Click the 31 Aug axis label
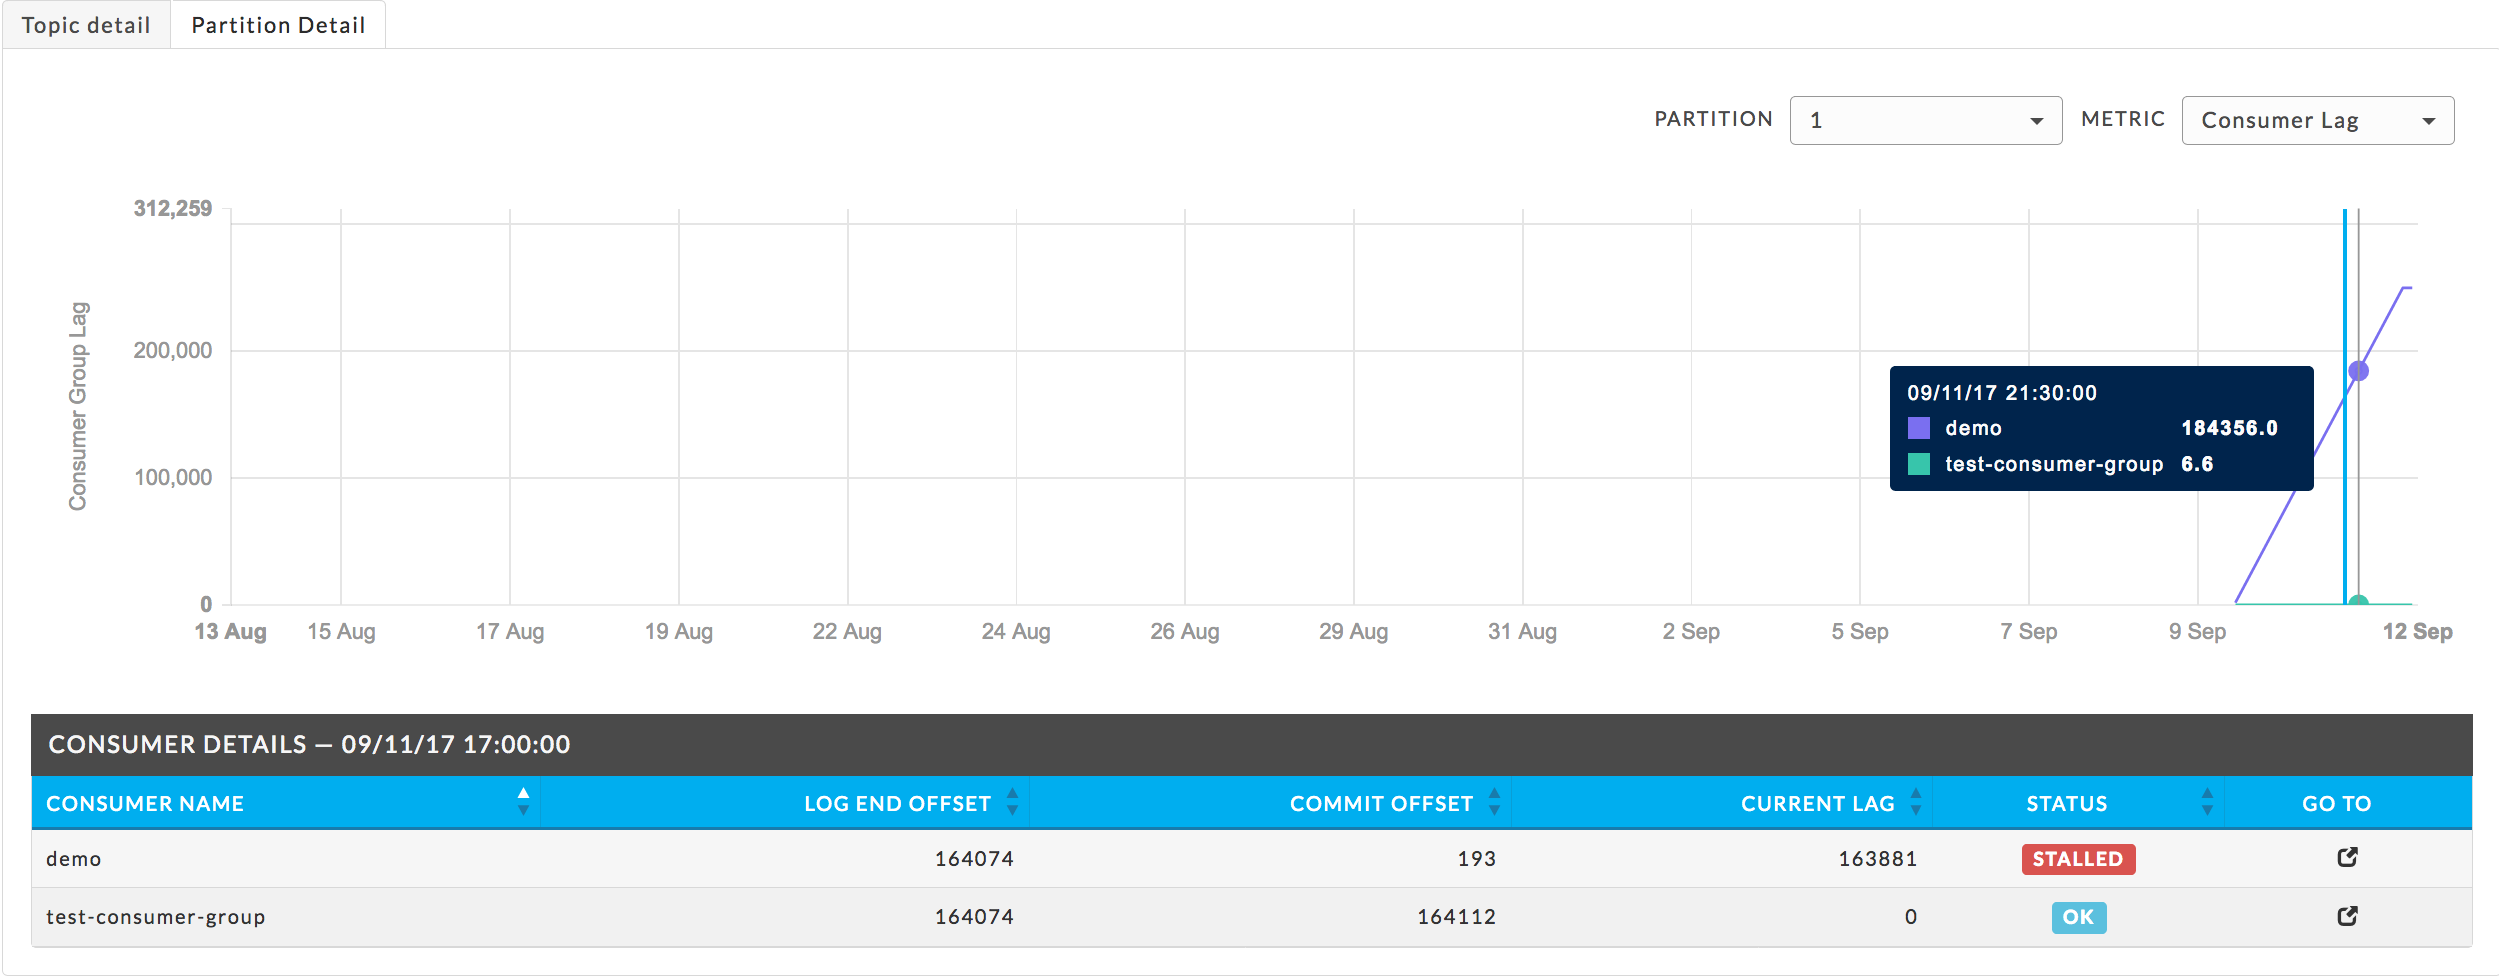 point(1522,632)
